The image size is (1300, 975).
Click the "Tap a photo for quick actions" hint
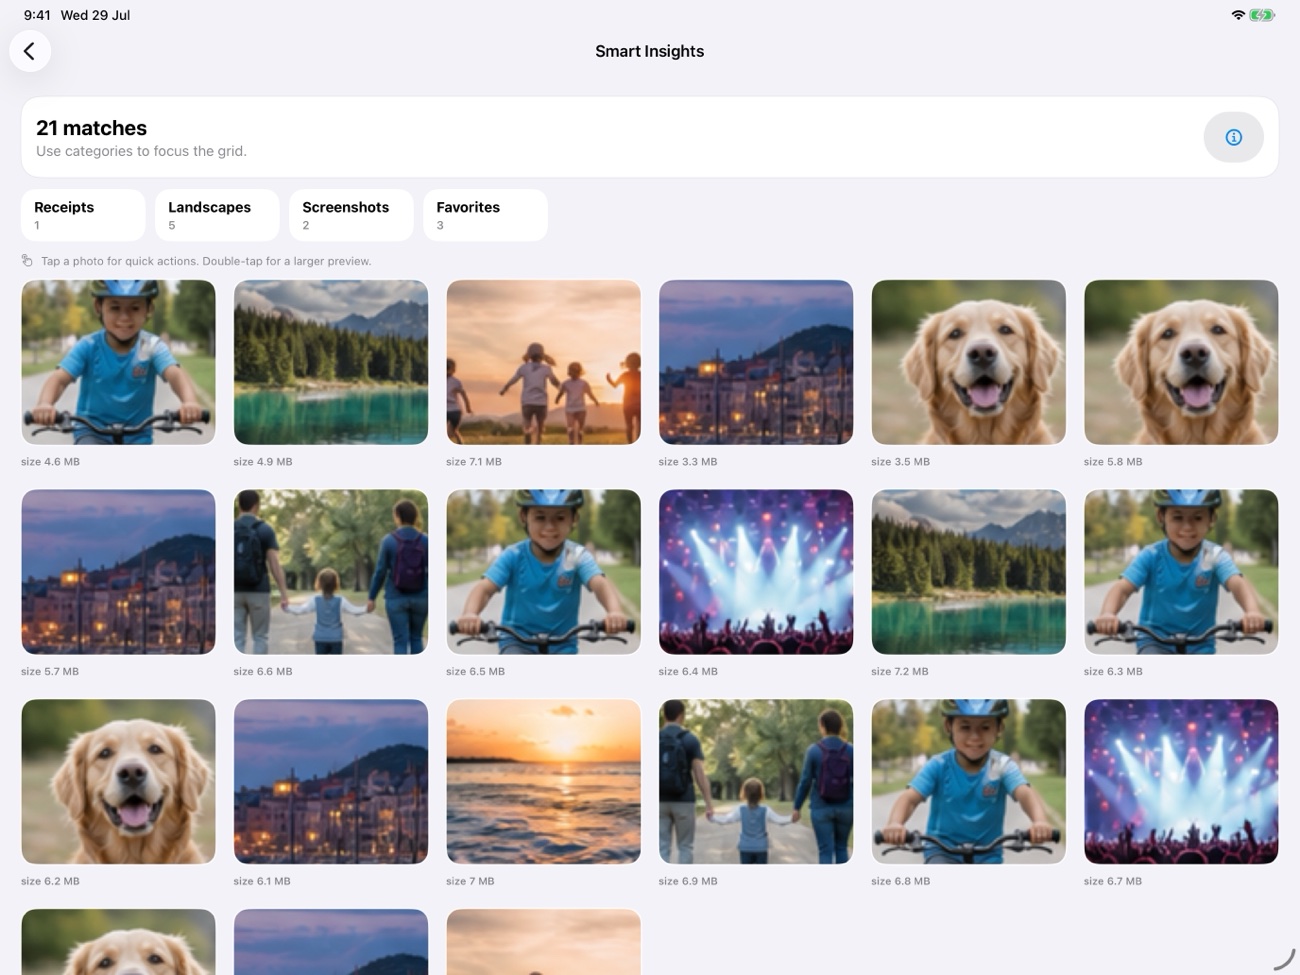pyautogui.click(x=206, y=261)
